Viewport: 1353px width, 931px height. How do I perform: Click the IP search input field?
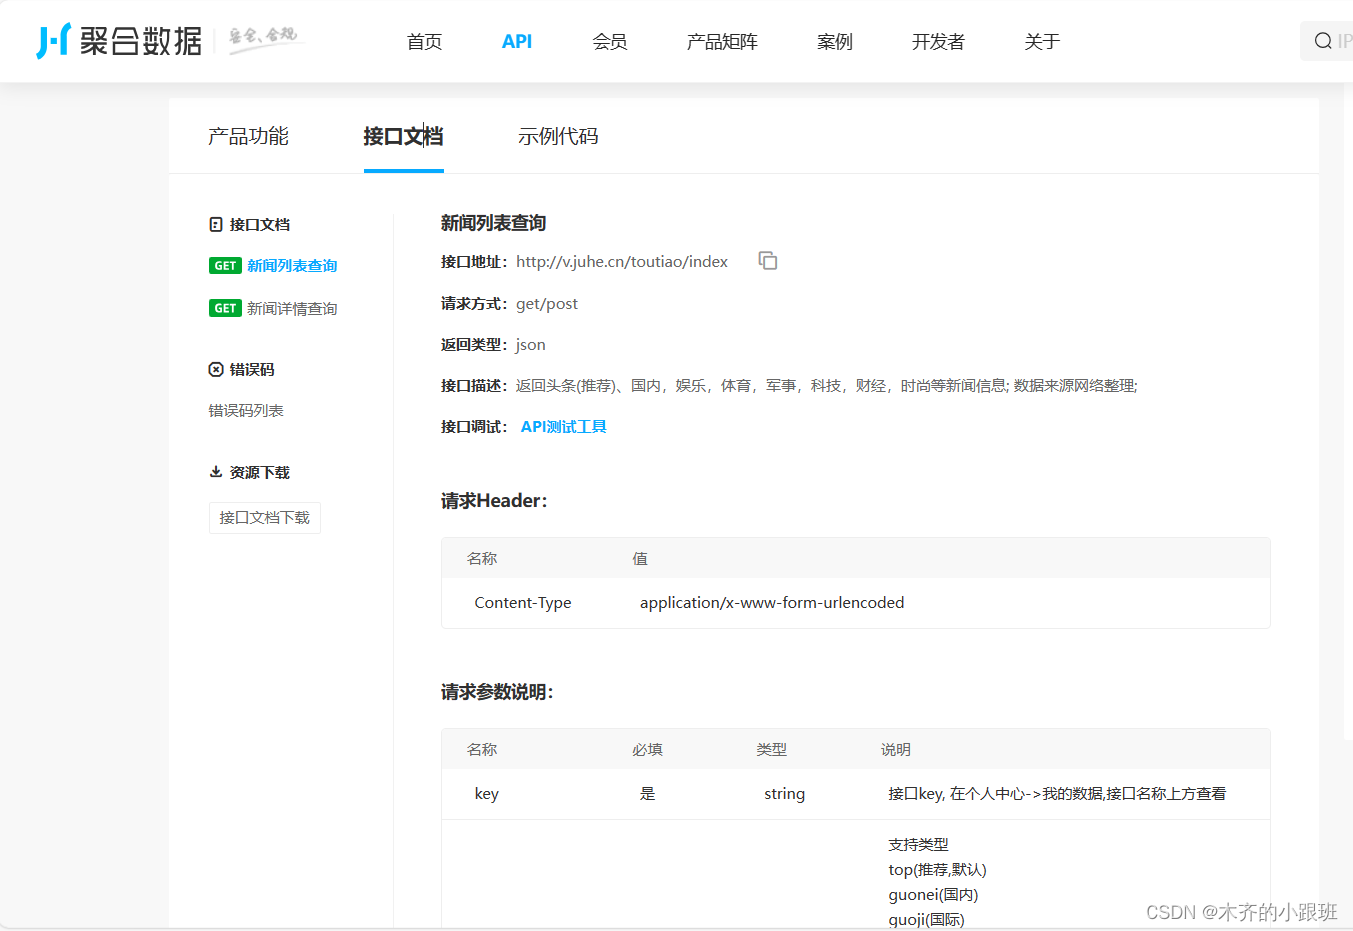(x=1340, y=41)
